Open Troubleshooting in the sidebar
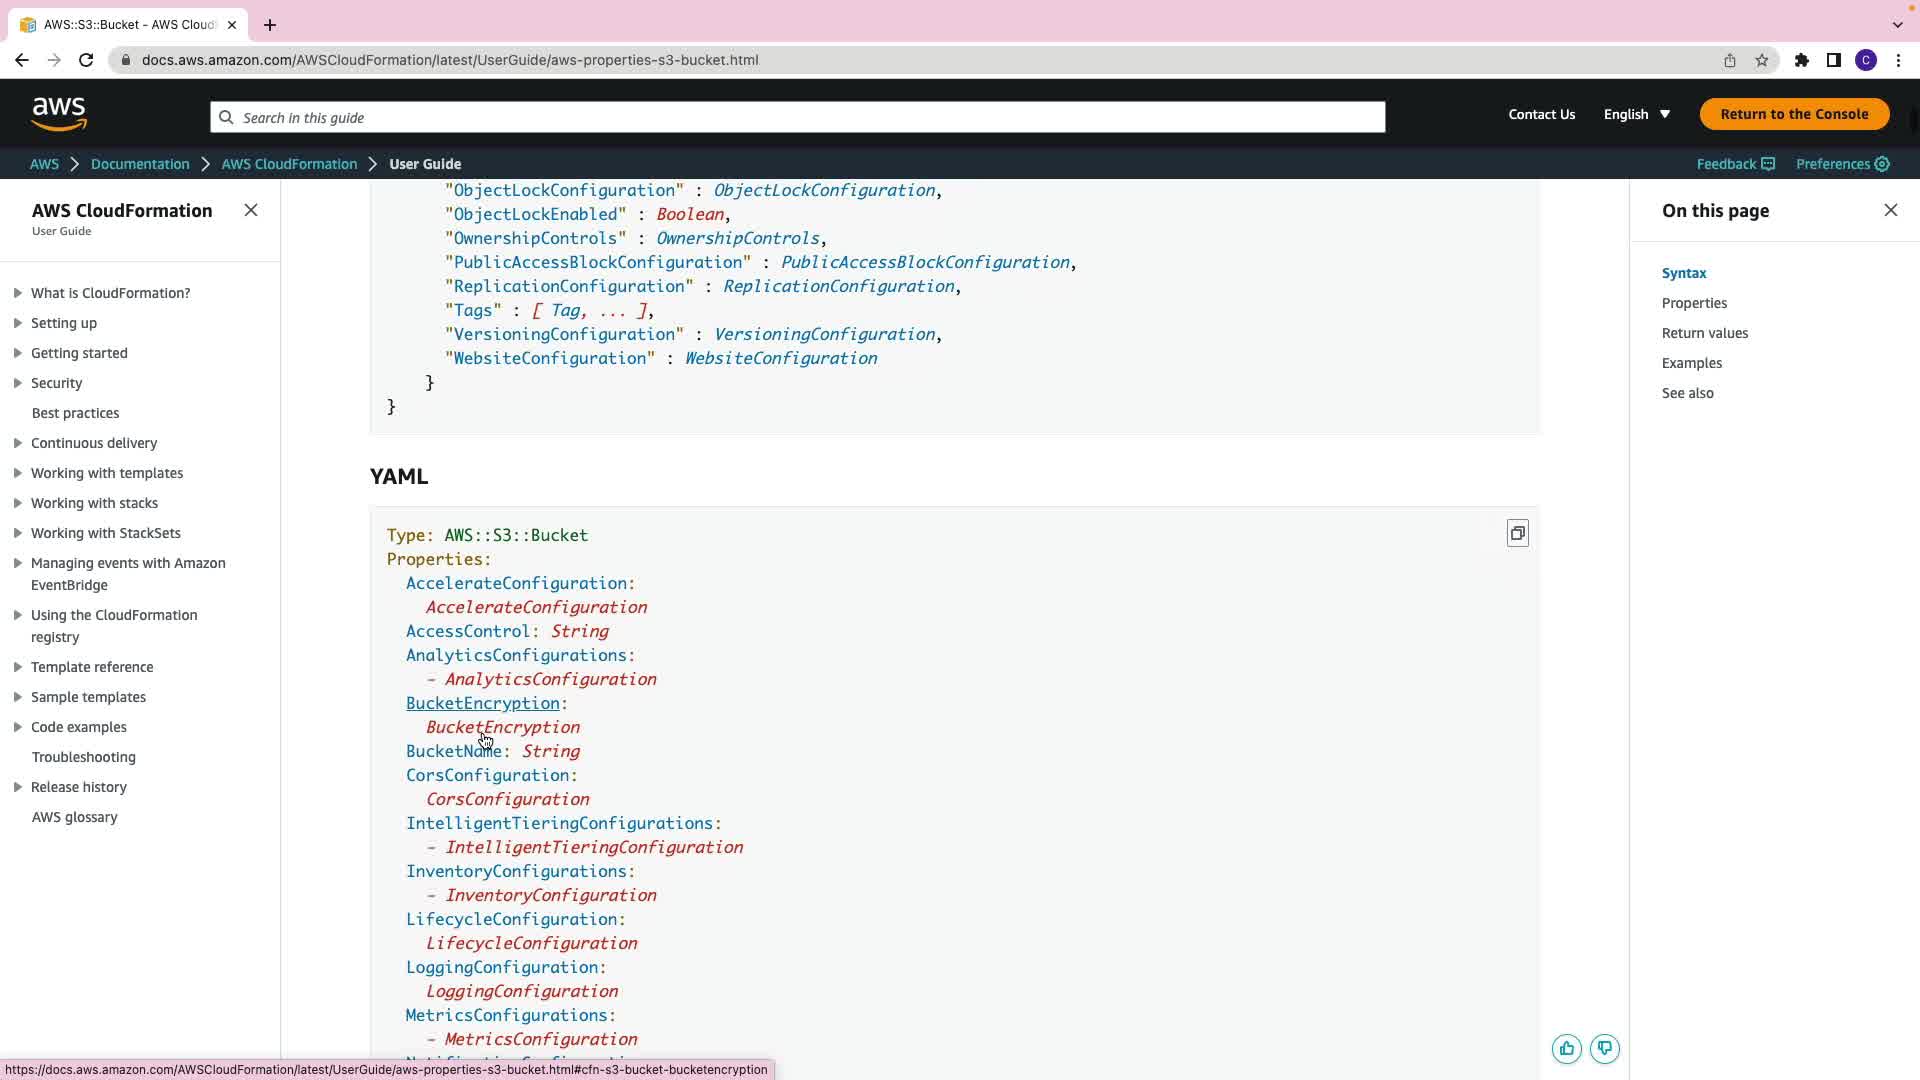 (x=83, y=757)
